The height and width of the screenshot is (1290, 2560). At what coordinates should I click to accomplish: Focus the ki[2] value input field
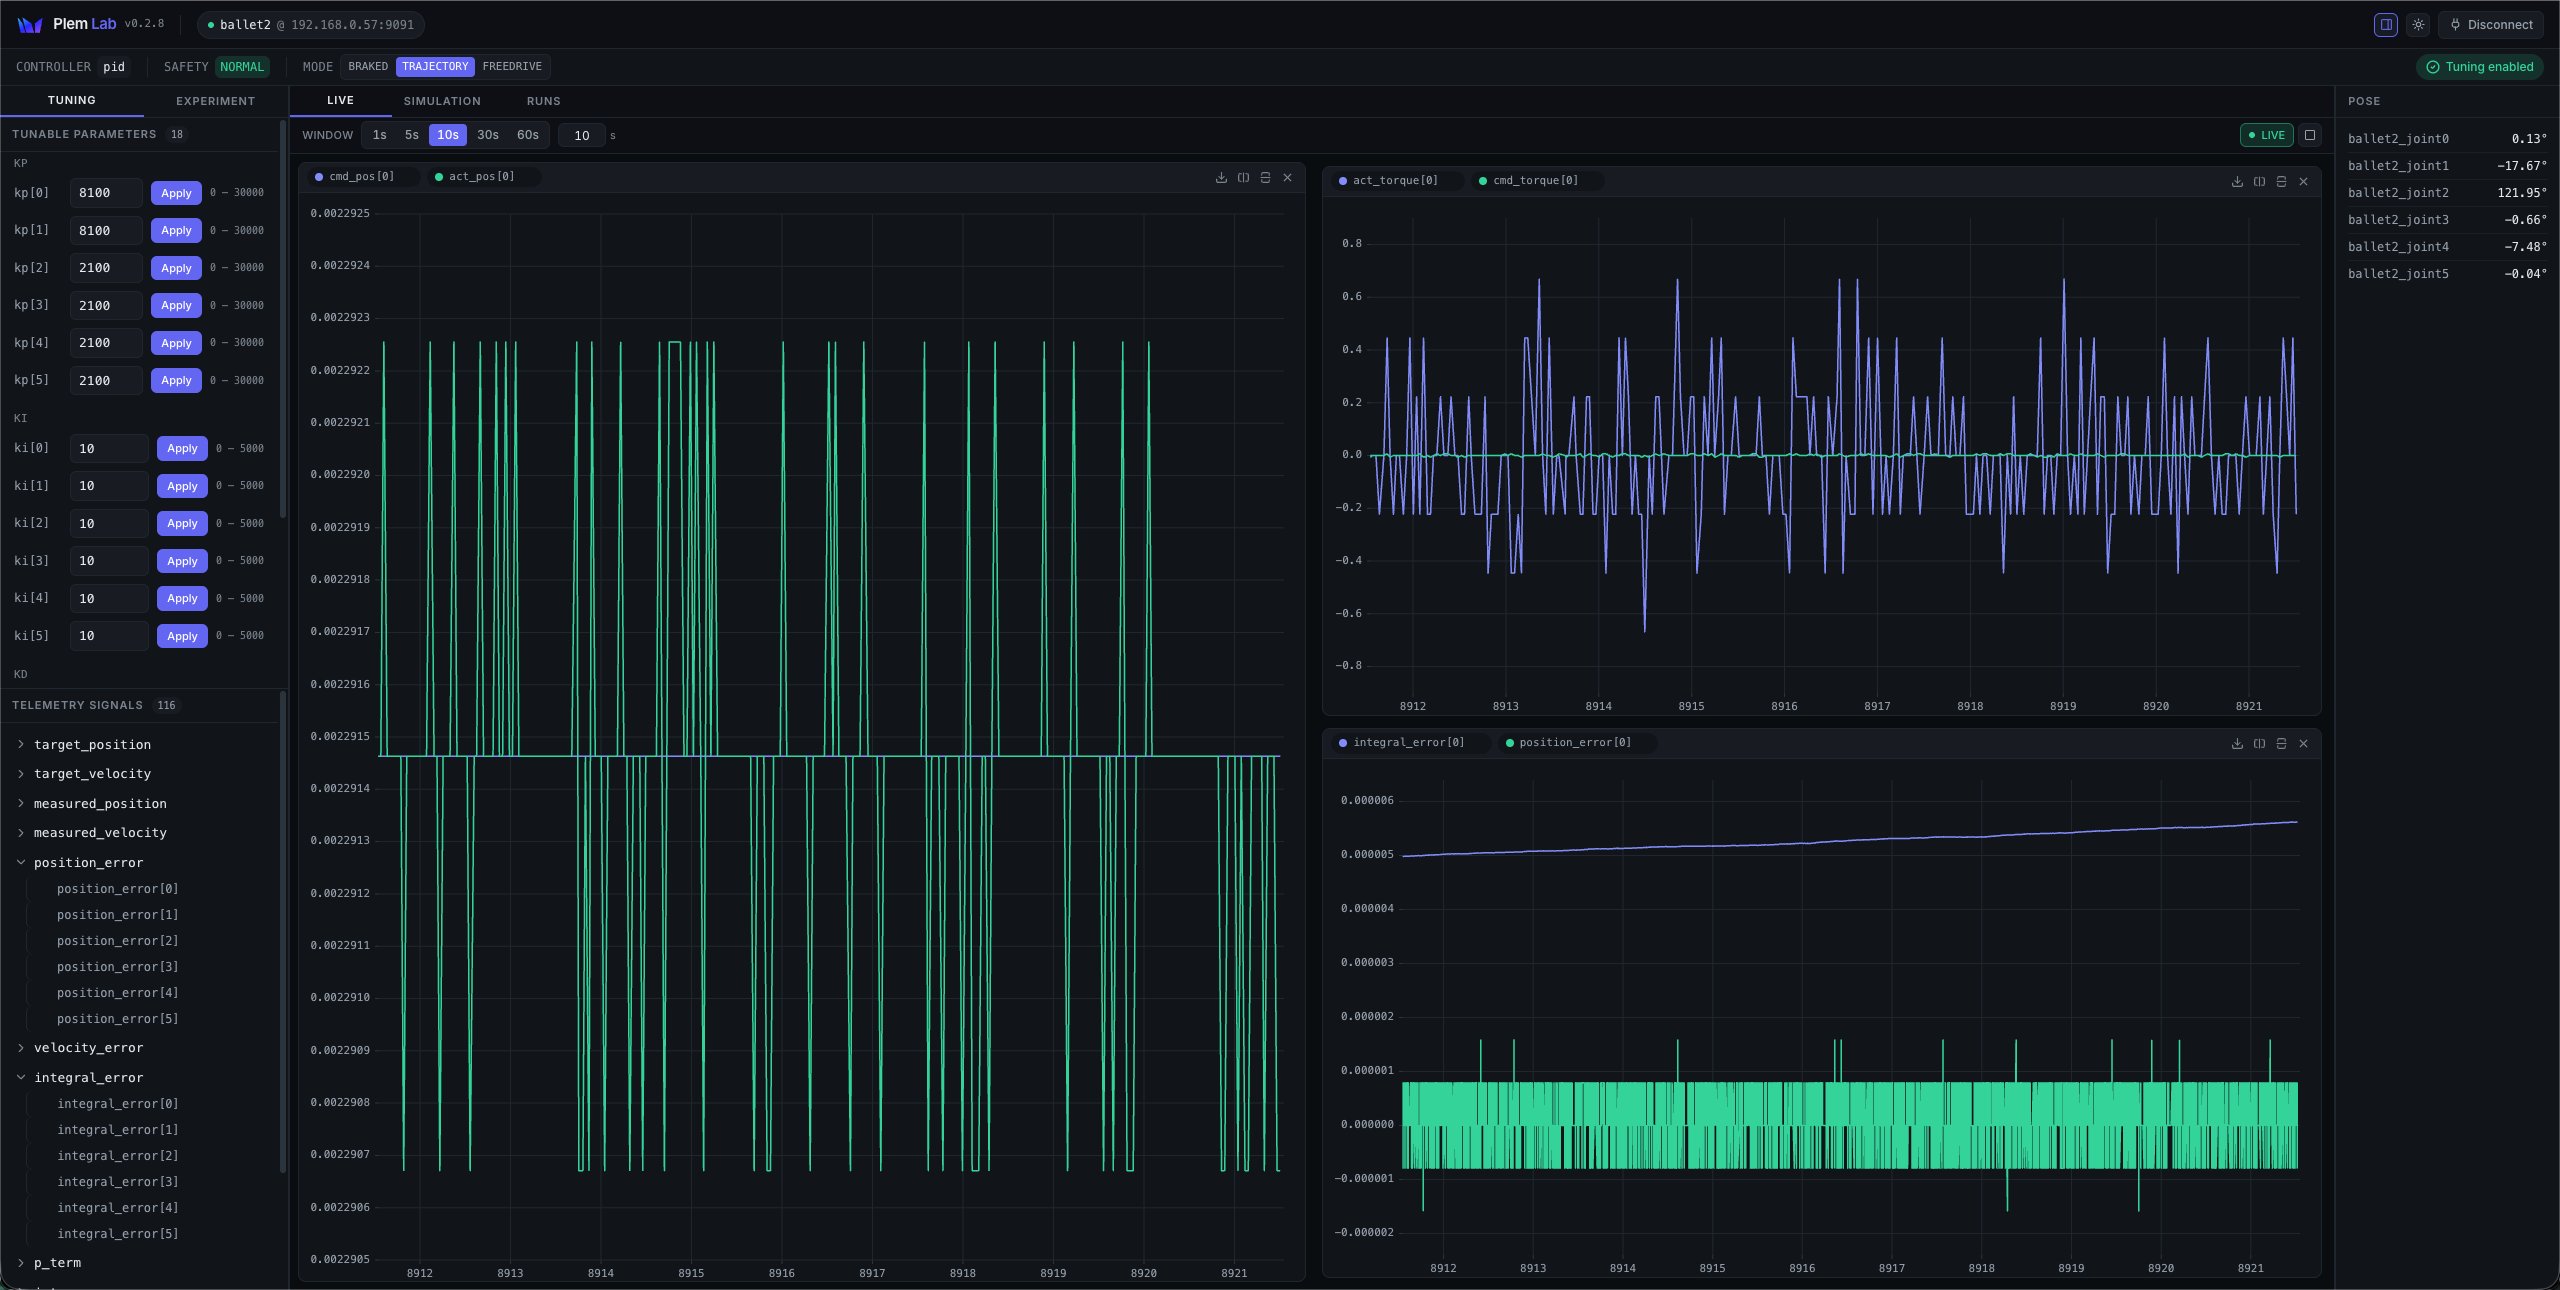point(109,524)
